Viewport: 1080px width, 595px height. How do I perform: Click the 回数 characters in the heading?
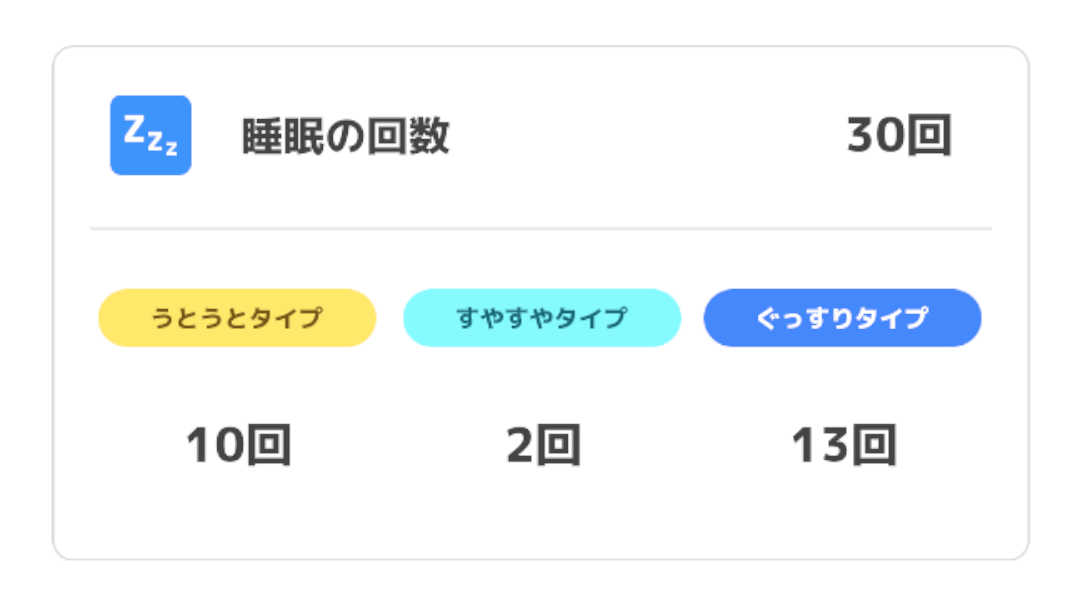(408, 136)
